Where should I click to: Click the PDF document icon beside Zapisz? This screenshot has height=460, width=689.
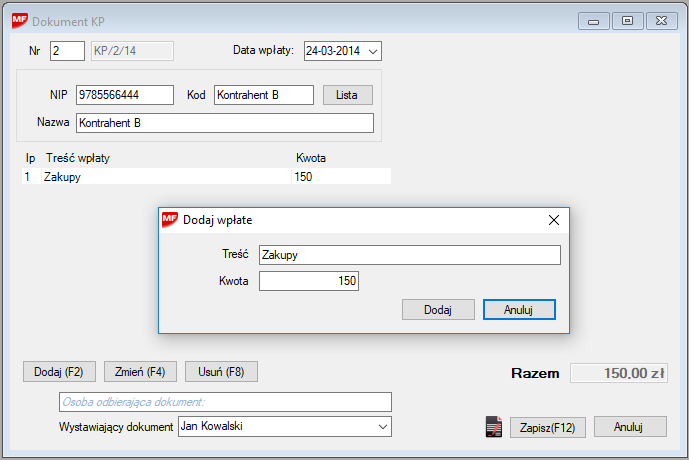point(493,427)
